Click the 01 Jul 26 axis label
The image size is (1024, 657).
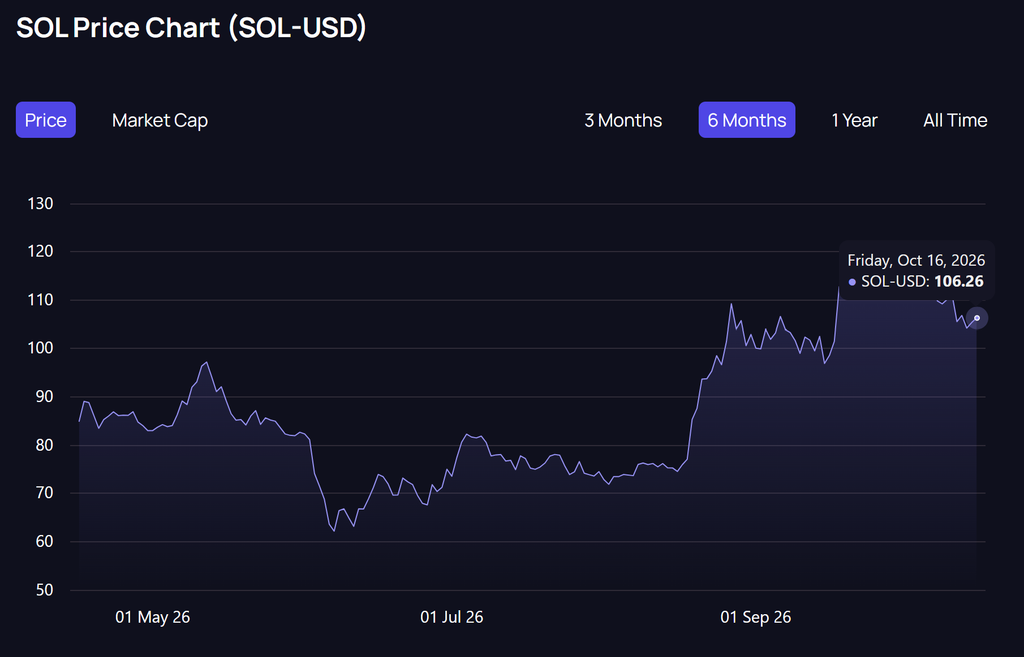pyautogui.click(x=452, y=617)
